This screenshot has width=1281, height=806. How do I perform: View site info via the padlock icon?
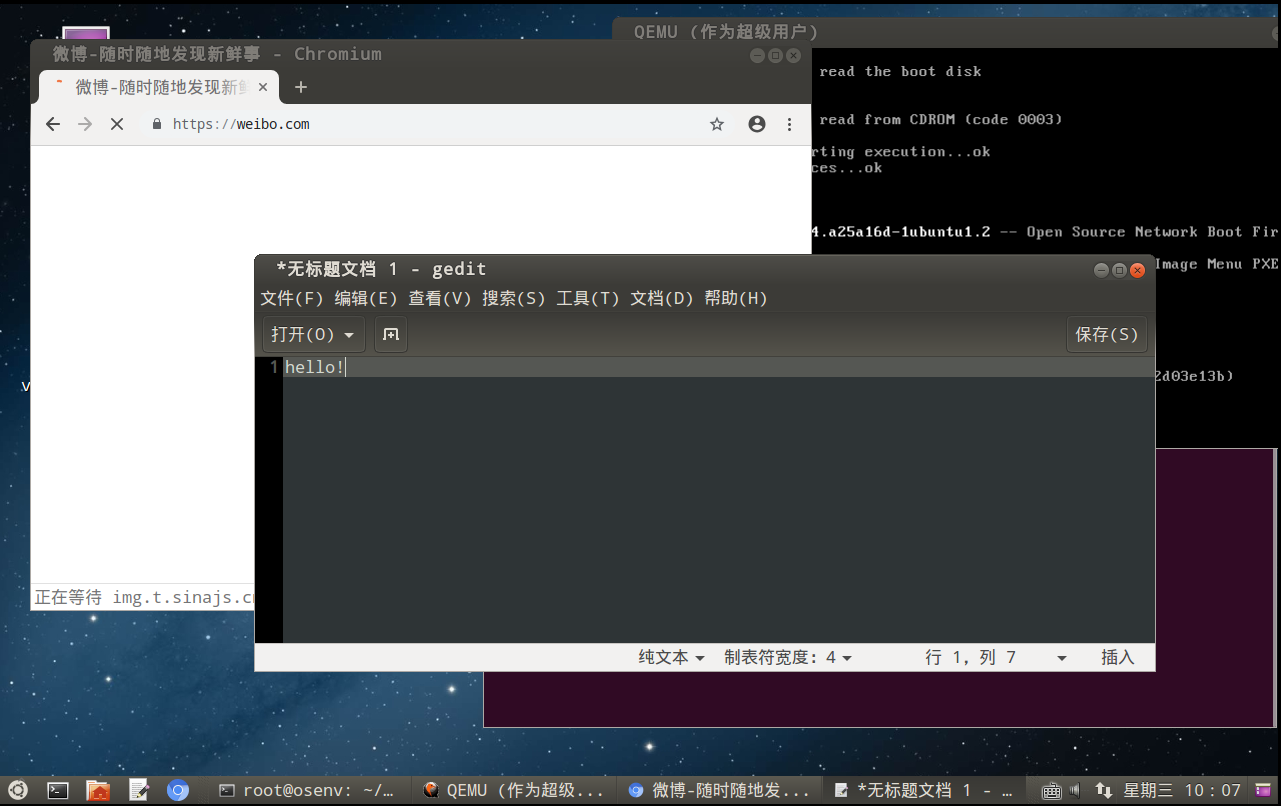pyautogui.click(x=156, y=124)
